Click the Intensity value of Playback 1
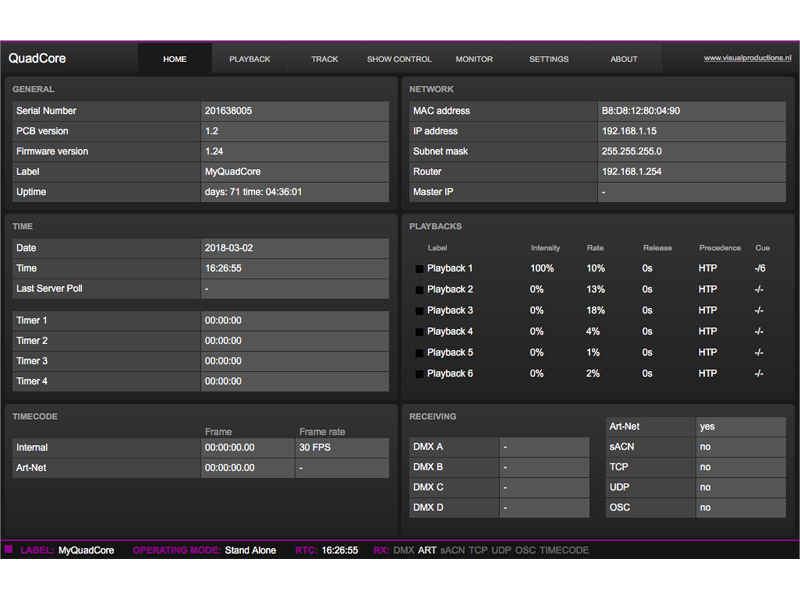 (x=543, y=268)
